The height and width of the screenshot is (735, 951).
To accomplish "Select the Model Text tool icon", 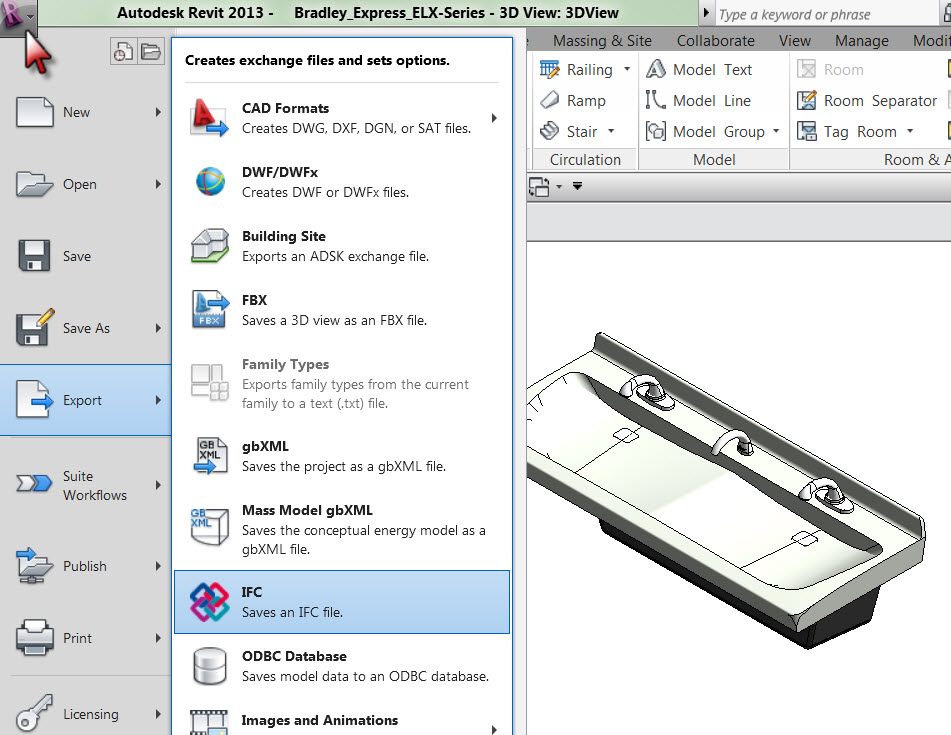I will tap(656, 69).
